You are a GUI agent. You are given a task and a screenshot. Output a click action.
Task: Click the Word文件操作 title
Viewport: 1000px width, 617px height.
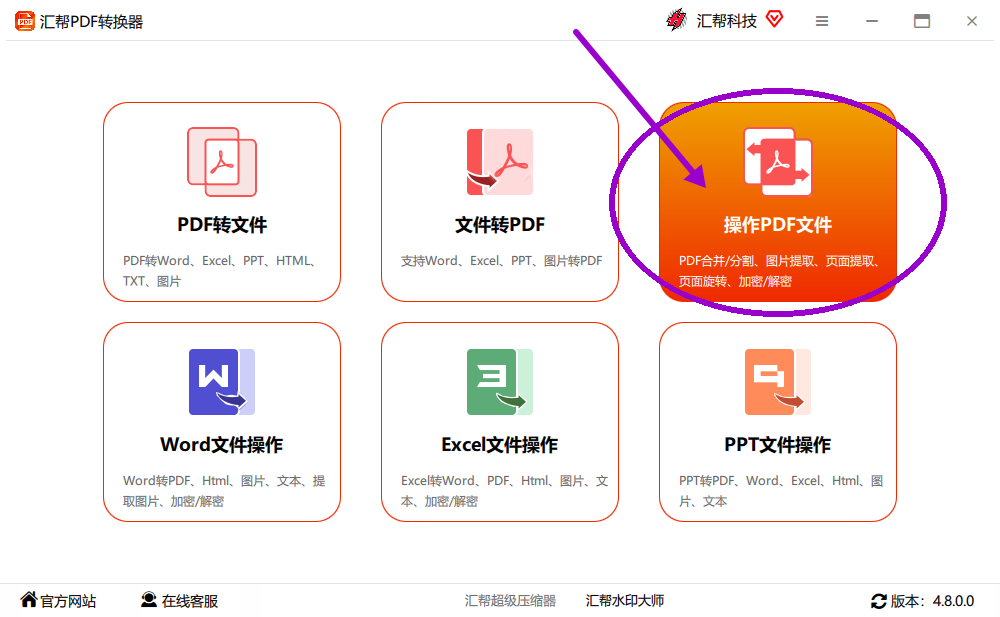(x=221, y=445)
